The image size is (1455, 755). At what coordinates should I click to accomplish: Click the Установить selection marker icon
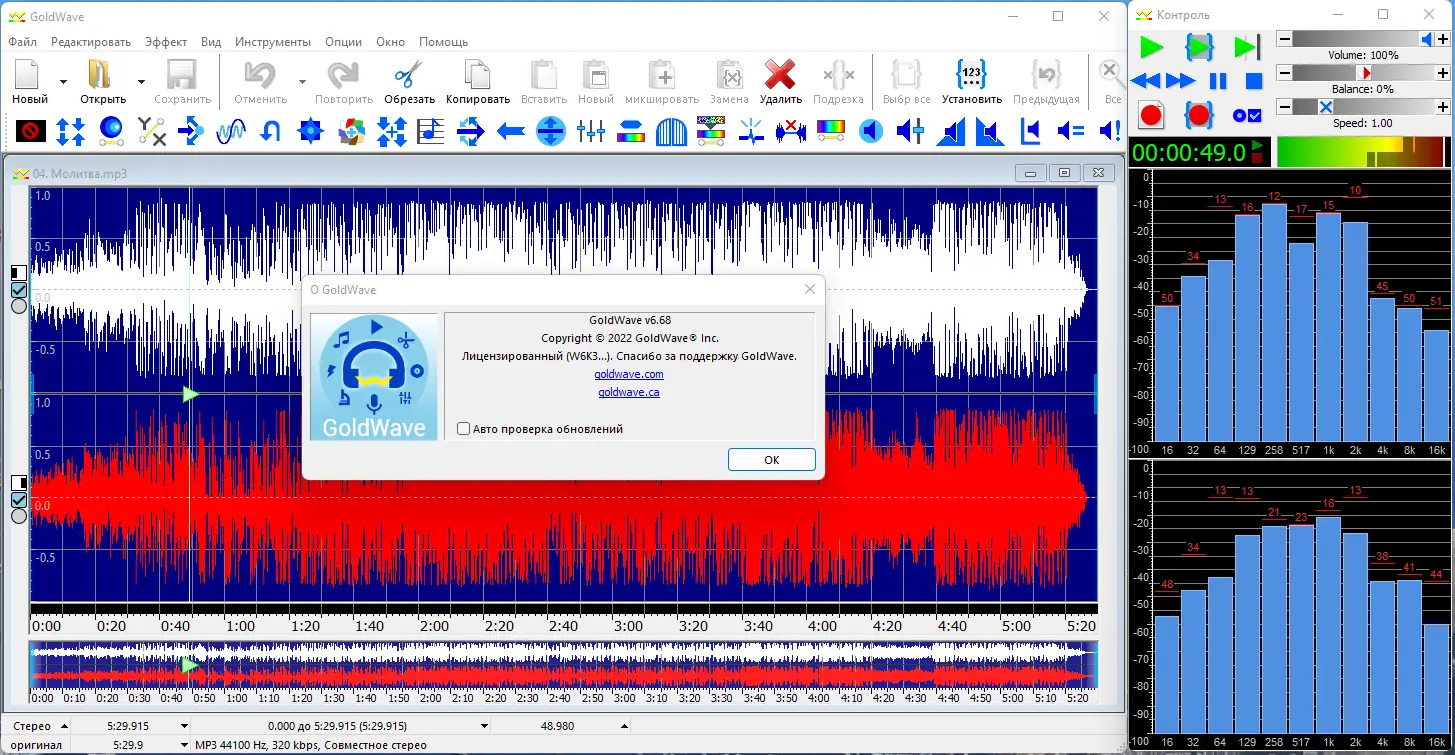pyautogui.click(x=971, y=76)
